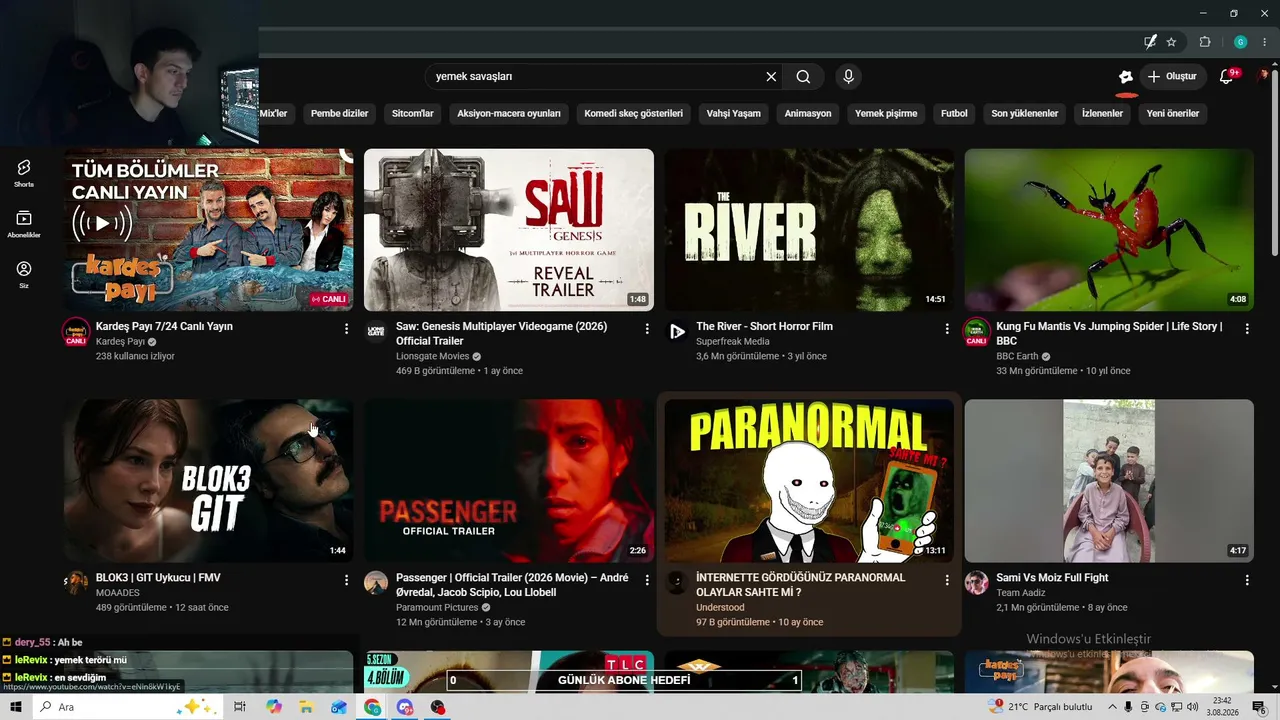Open the Kung Fu Mantis Vs Jumping Spider title
Screen dimensions: 1280x720
click(1109, 334)
